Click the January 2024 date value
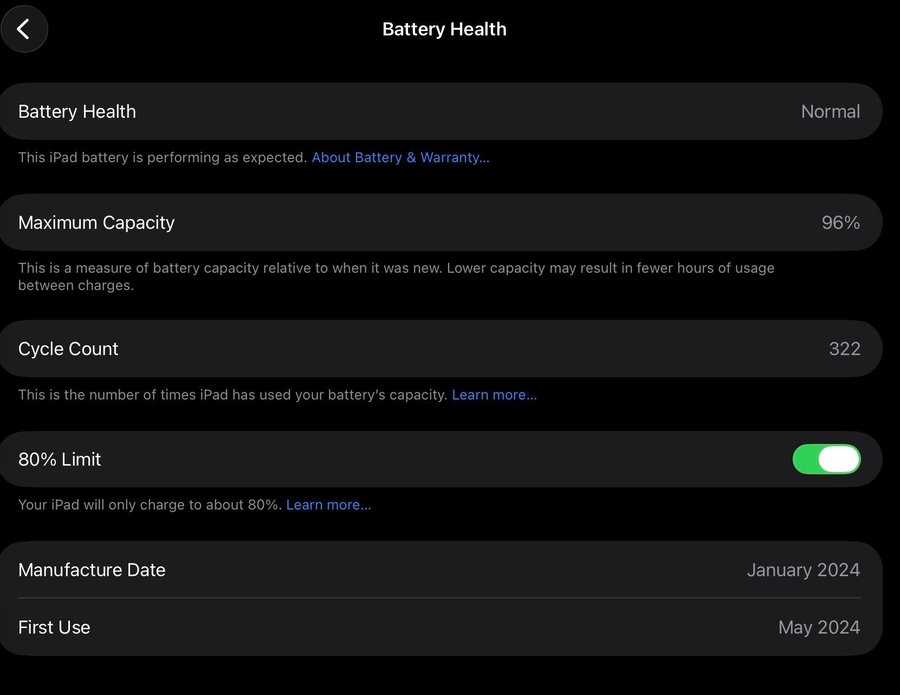This screenshot has height=695, width=900. coord(803,570)
